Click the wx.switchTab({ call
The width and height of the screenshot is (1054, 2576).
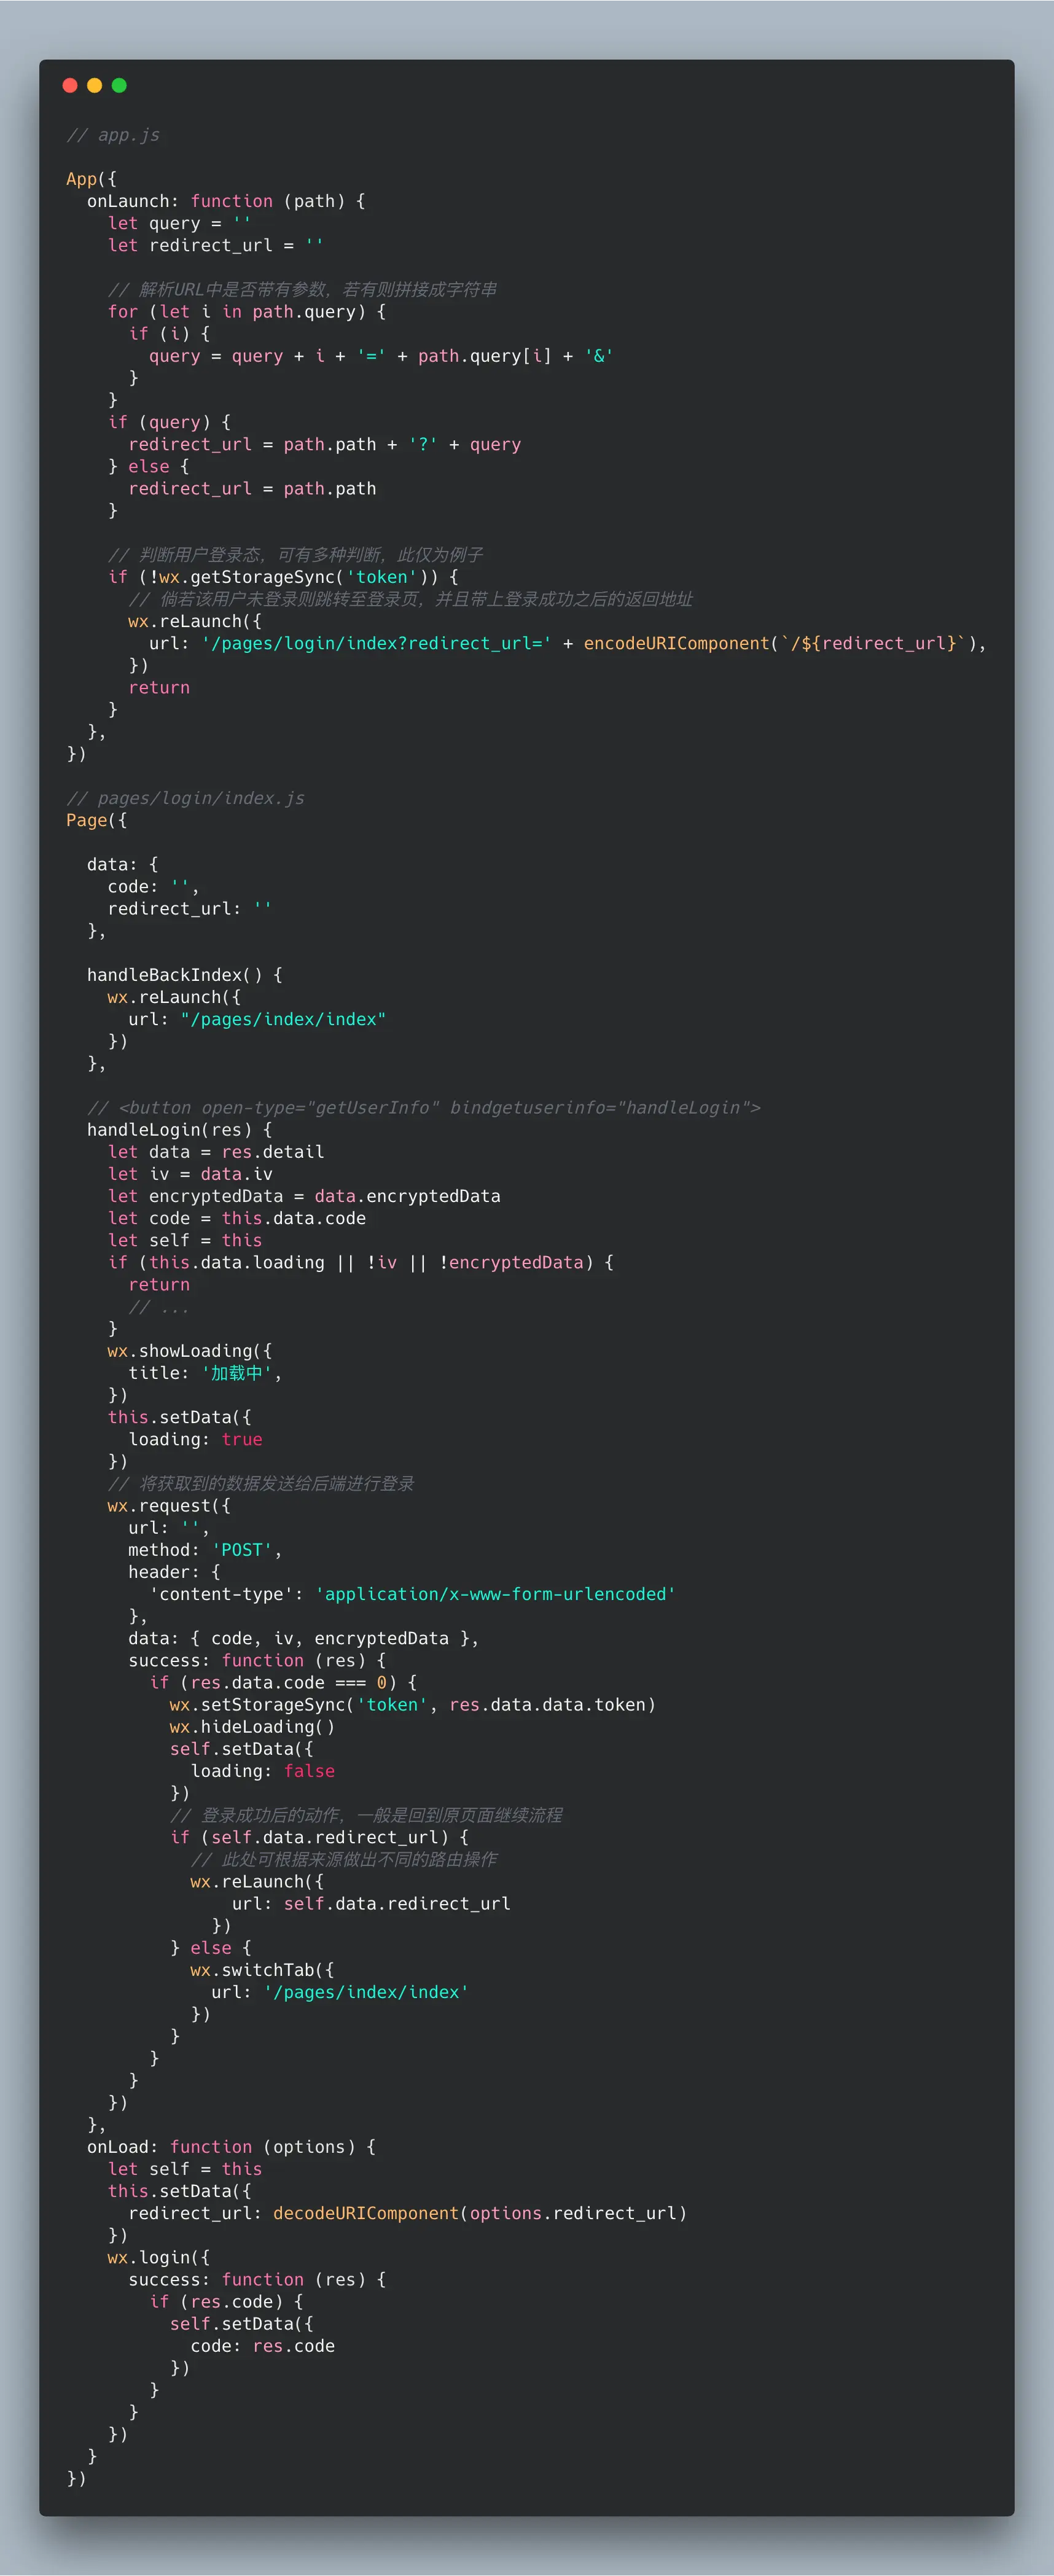pyautogui.click(x=262, y=1970)
